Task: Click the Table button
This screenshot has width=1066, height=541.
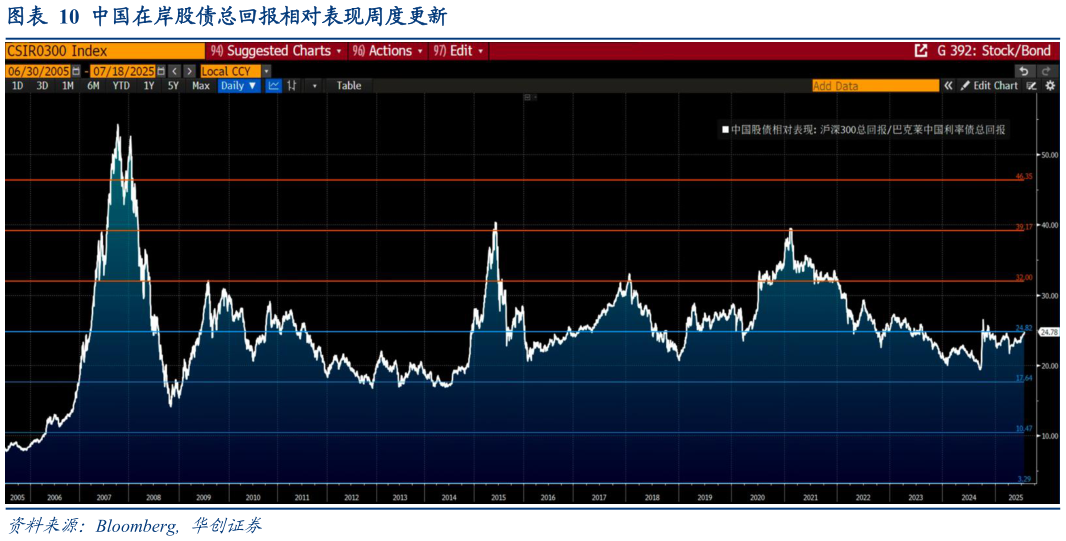Action: (349, 86)
